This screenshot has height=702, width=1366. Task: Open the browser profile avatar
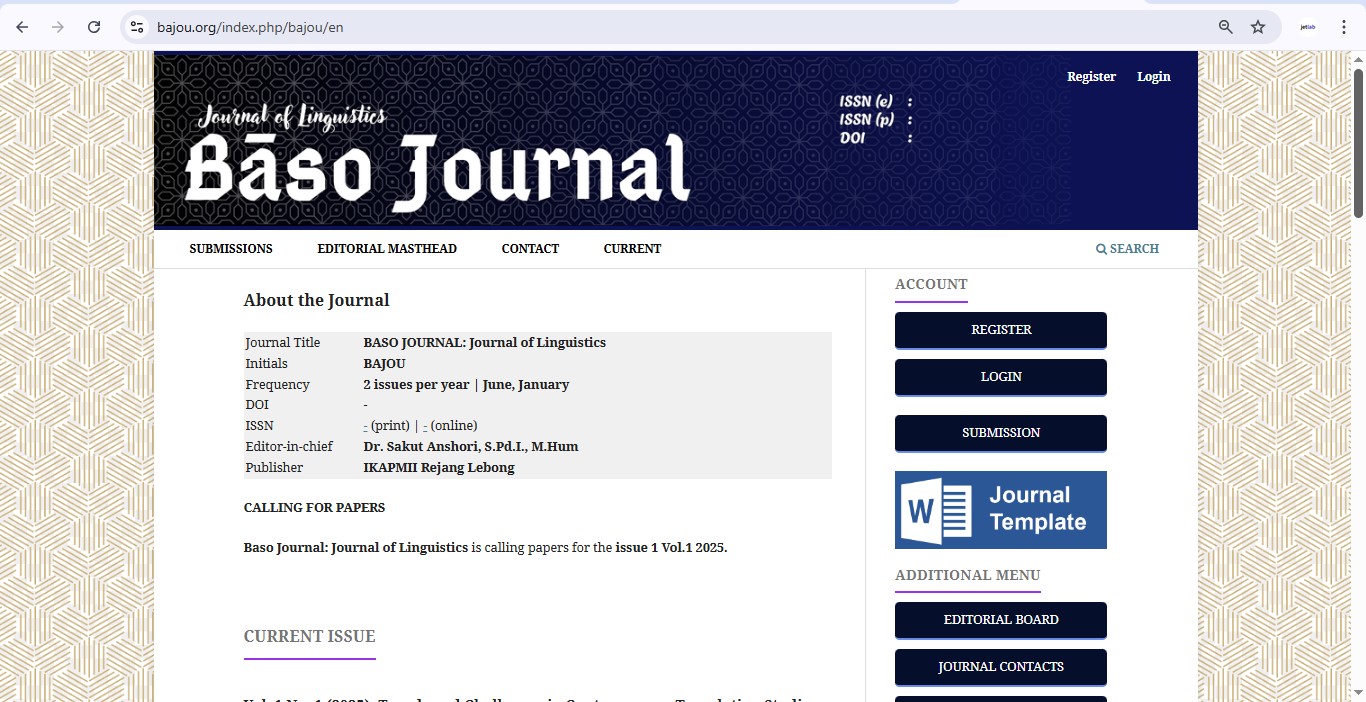[1306, 27]
